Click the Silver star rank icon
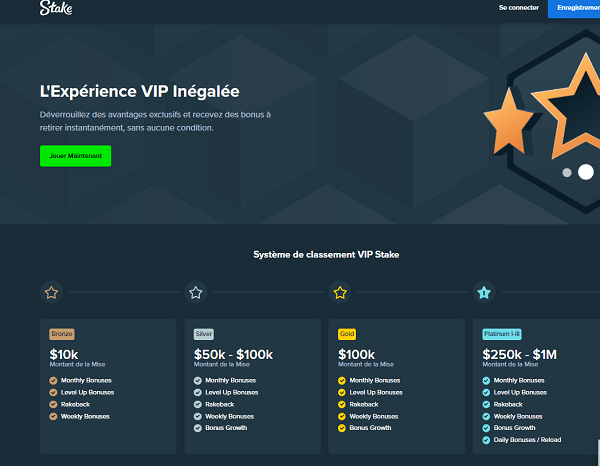 [x=196, y=292]
